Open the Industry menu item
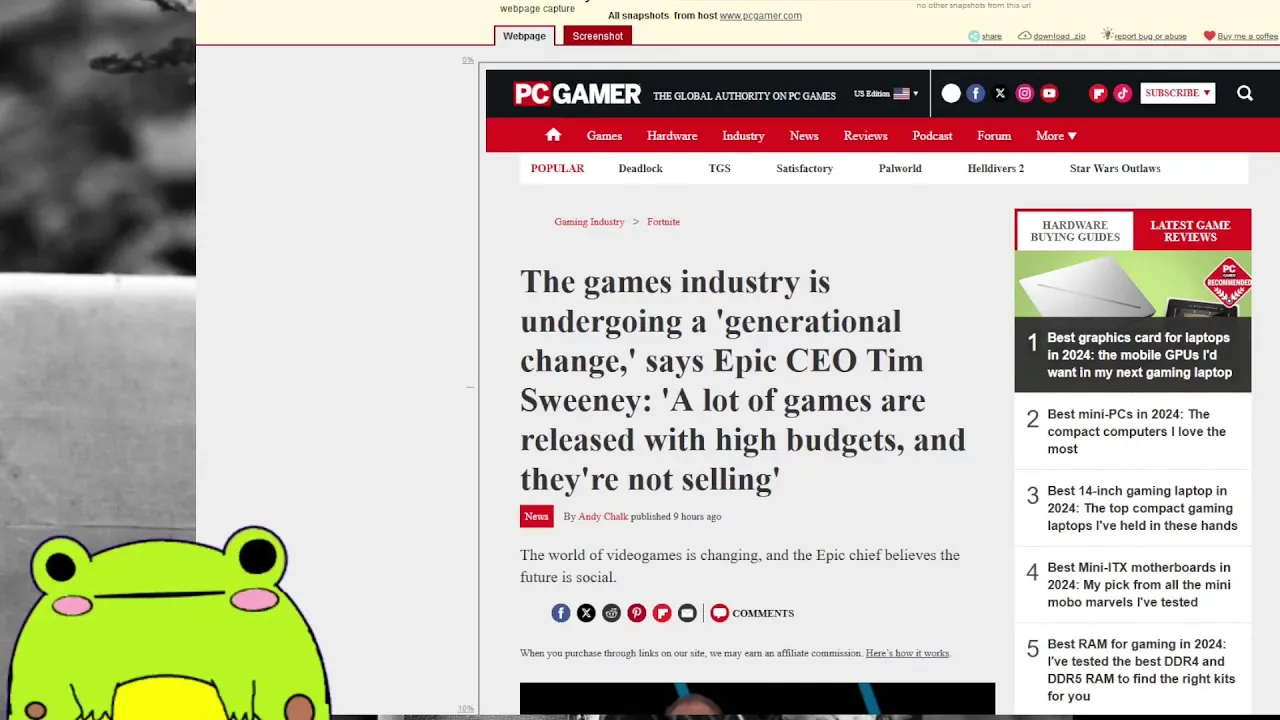Screen dimensions: 1280x720 click(743, 136)
